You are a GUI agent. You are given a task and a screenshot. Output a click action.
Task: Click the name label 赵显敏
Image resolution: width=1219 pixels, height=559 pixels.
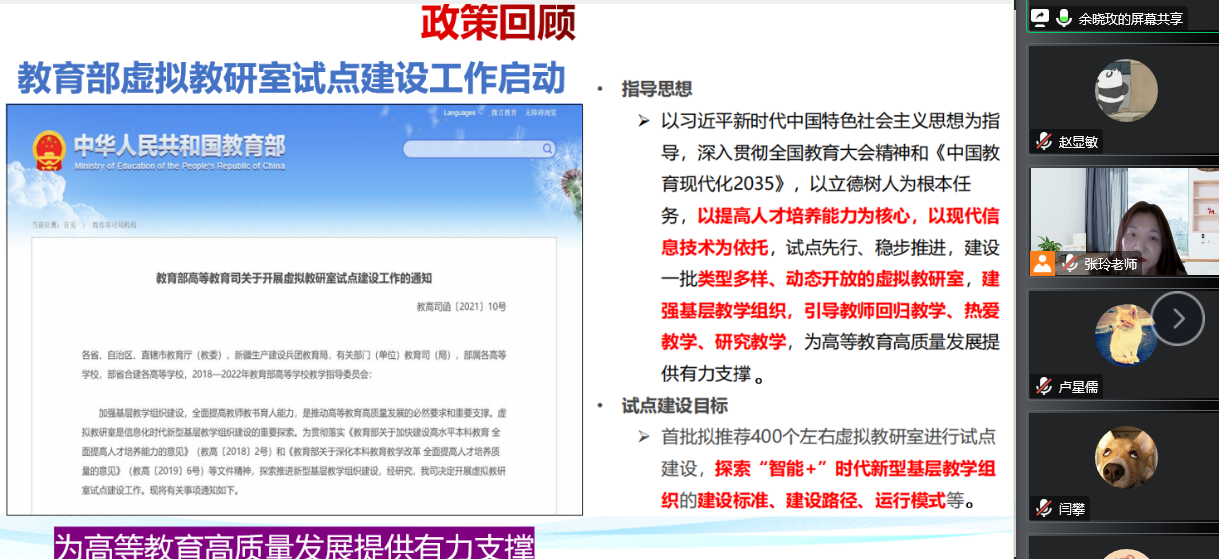[1078, 141]
